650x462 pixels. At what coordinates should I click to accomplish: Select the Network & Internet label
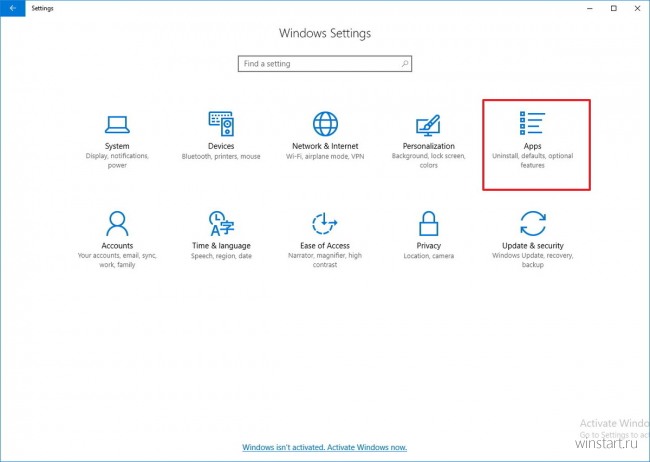pos(325,146)
